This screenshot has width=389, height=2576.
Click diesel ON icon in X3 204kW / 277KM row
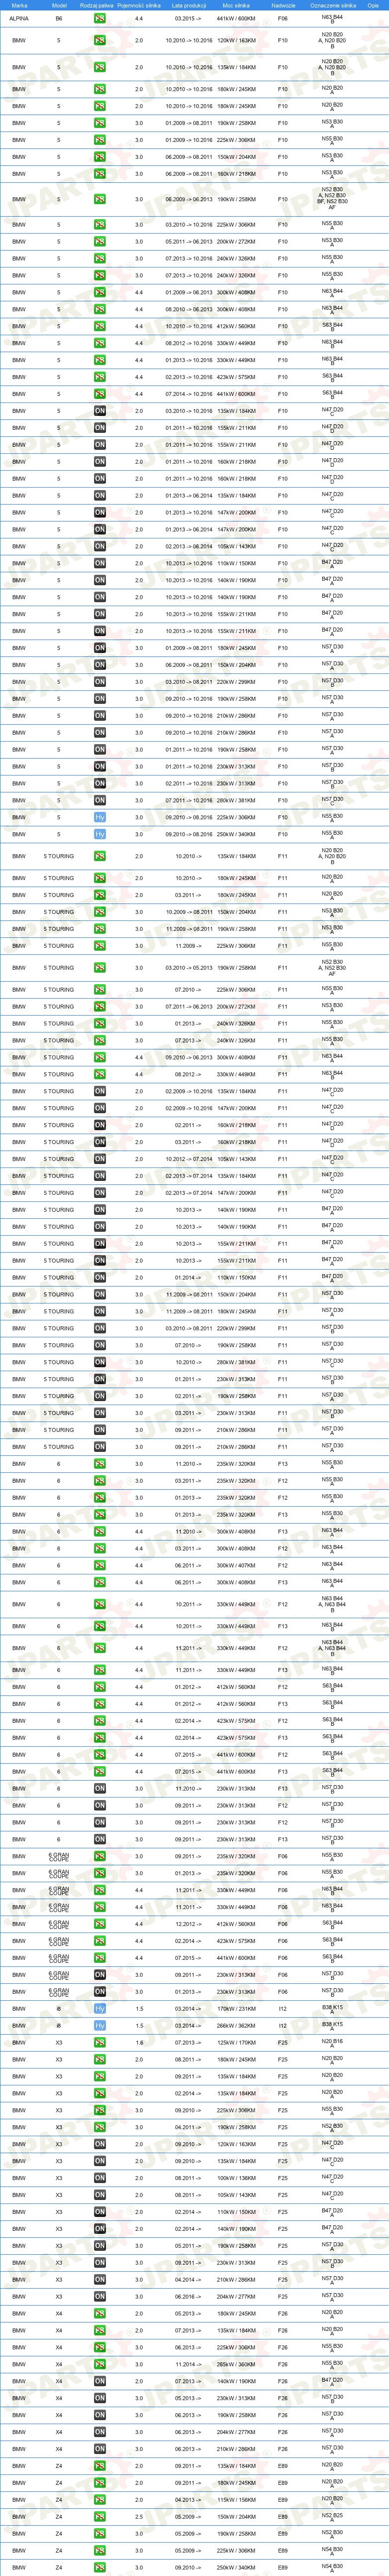(x=100, y=2297)
